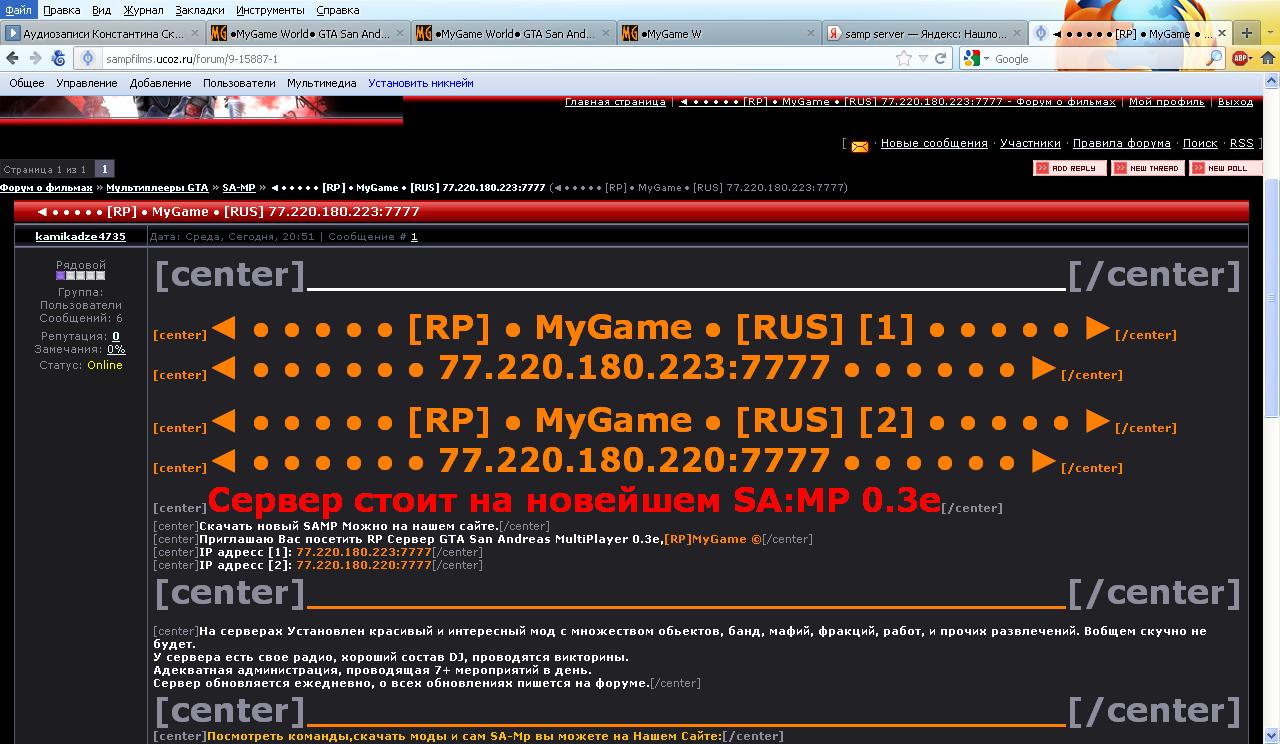Open the Мой профиль link
Screen dimensions: 1280x744
click(1167, 102)
